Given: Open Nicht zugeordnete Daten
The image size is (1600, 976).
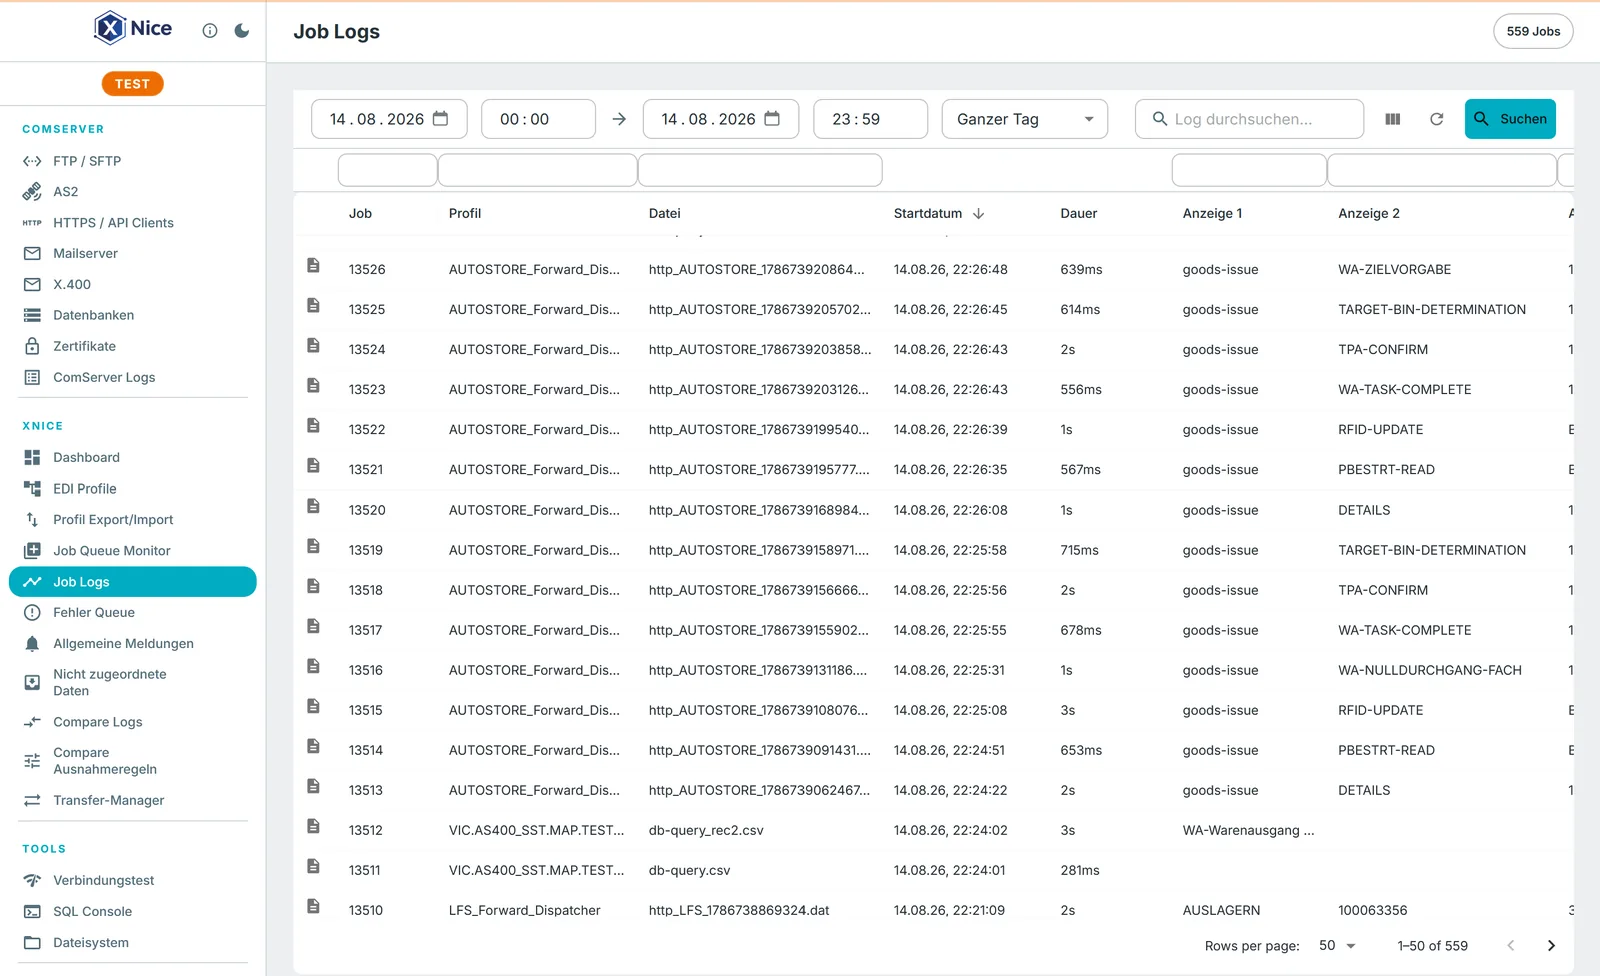Looking at the screenshot, I should point(132,682).
